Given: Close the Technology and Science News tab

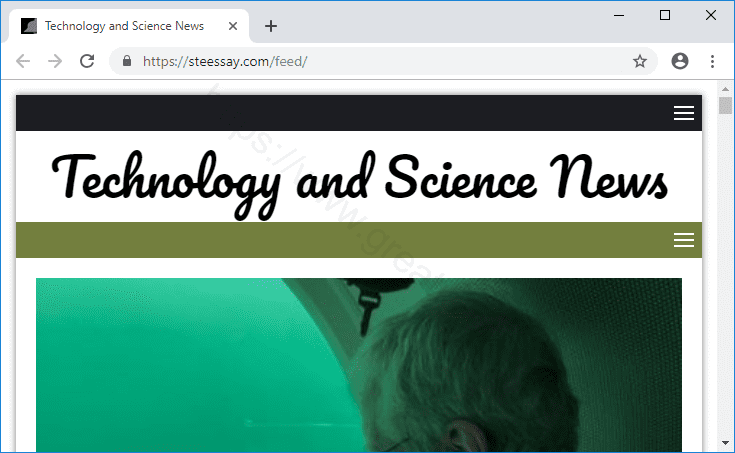Looking at the screenshot, I should pyautogui.click(x=232, y=26).
